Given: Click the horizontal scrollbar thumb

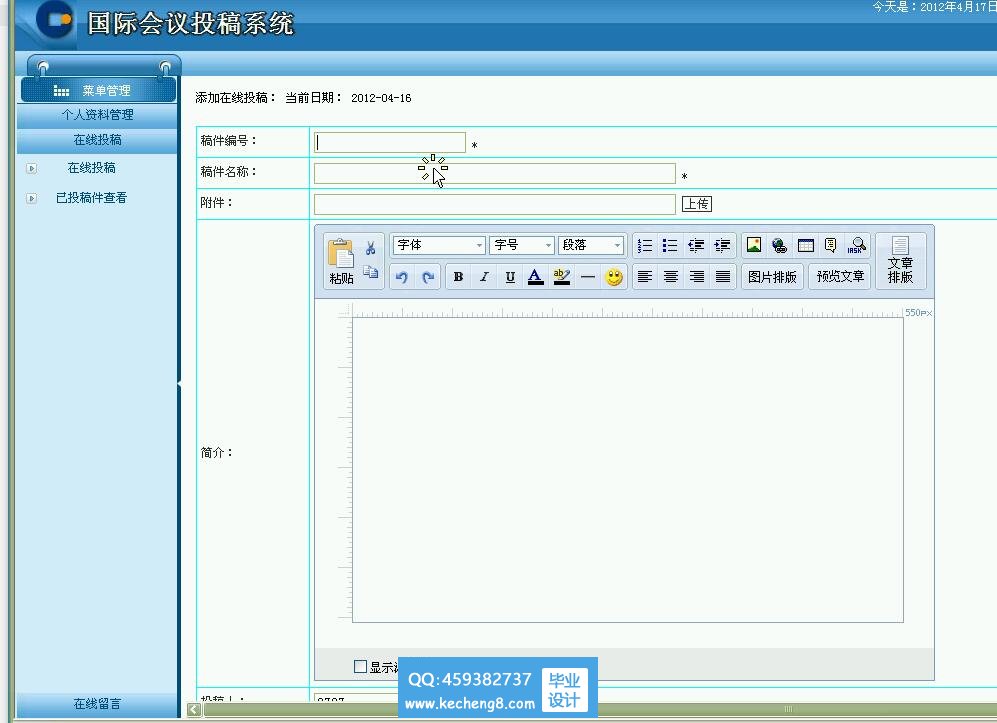Looking at the screenshot, I should pyautogui.click(x=788, y=710).
